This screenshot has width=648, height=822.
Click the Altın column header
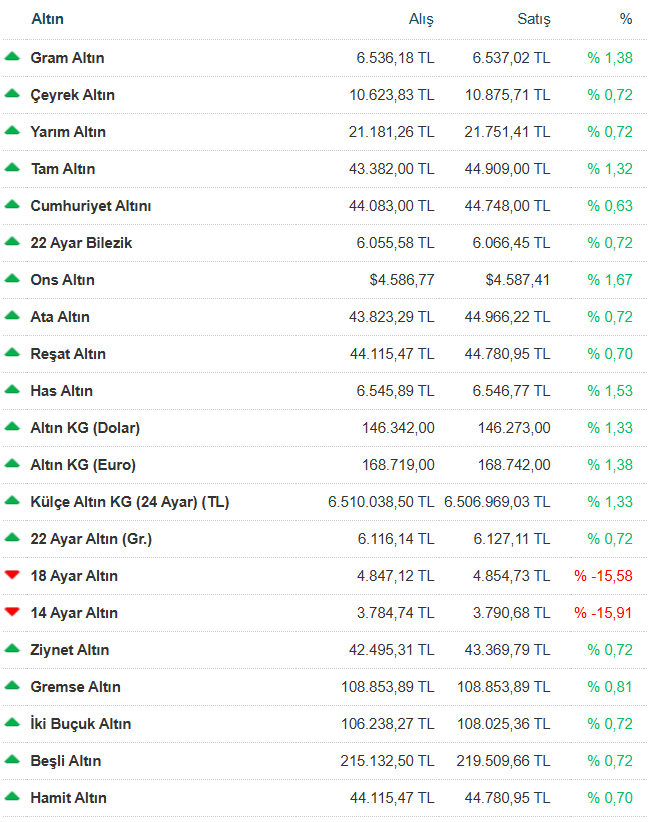47,19
